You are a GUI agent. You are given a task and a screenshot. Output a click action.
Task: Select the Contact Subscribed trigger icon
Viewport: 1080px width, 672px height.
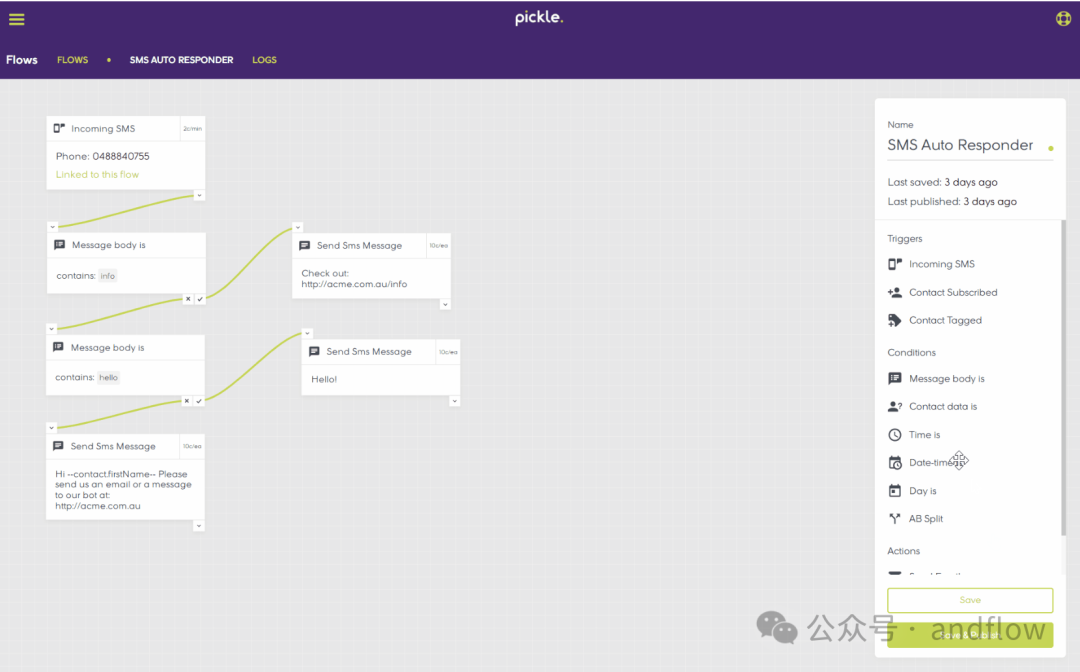point(895,292)
